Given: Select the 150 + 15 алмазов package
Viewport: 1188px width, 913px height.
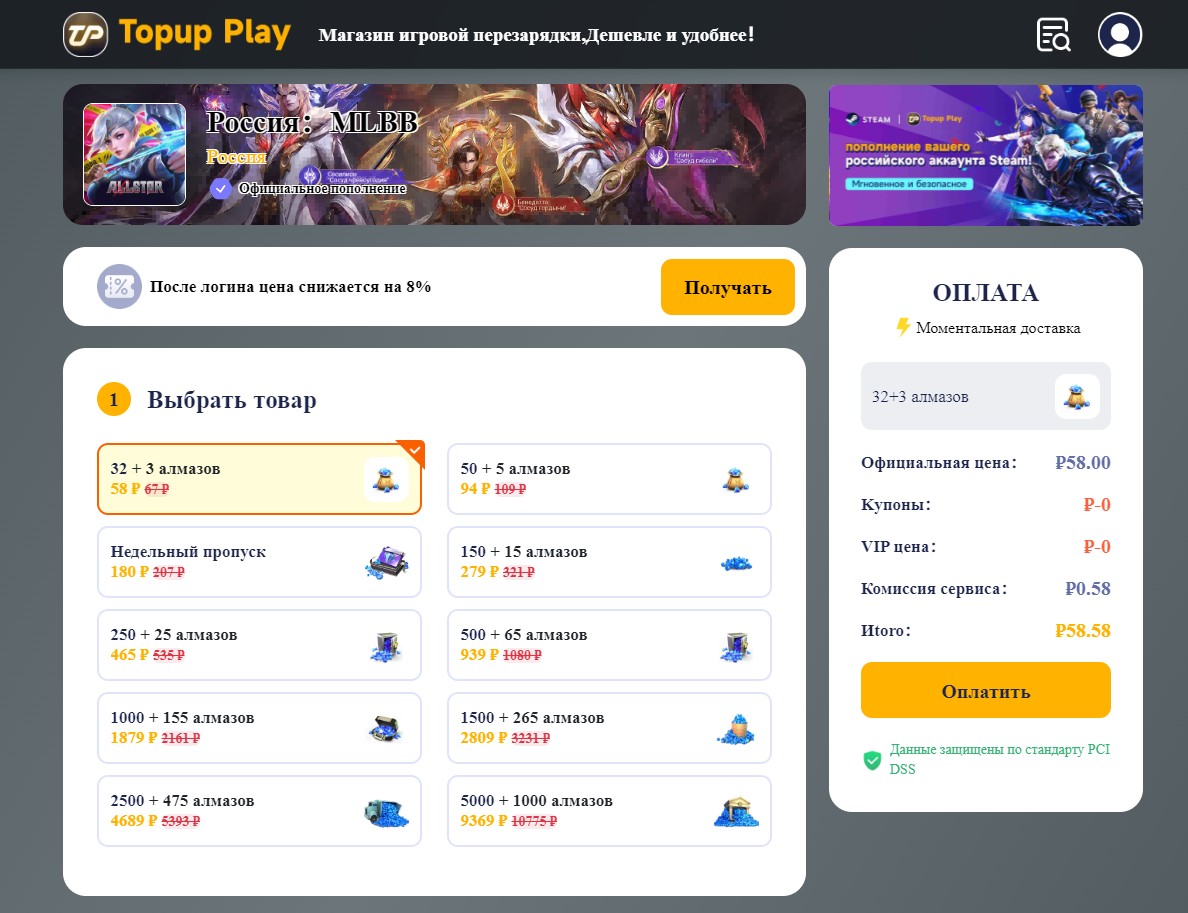Looking at the screenshot, I should click(x=609, y=562).
